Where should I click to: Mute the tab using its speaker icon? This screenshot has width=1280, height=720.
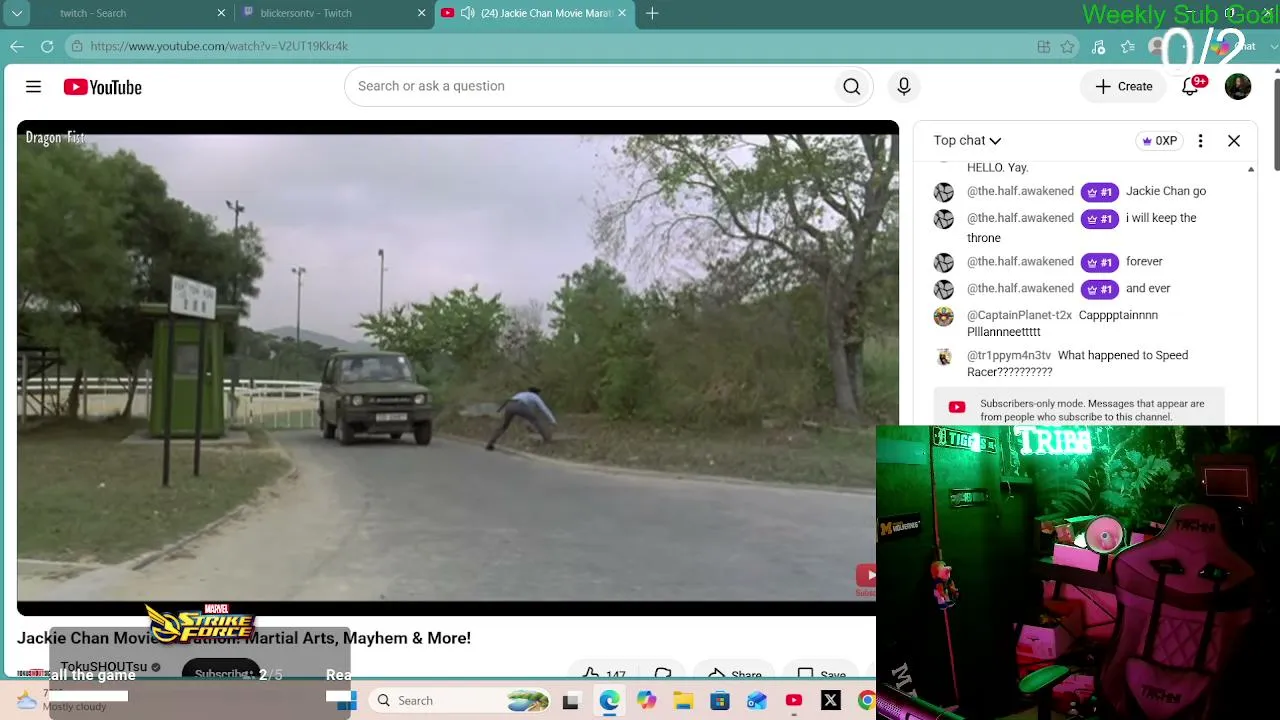(x=467, y=13)
